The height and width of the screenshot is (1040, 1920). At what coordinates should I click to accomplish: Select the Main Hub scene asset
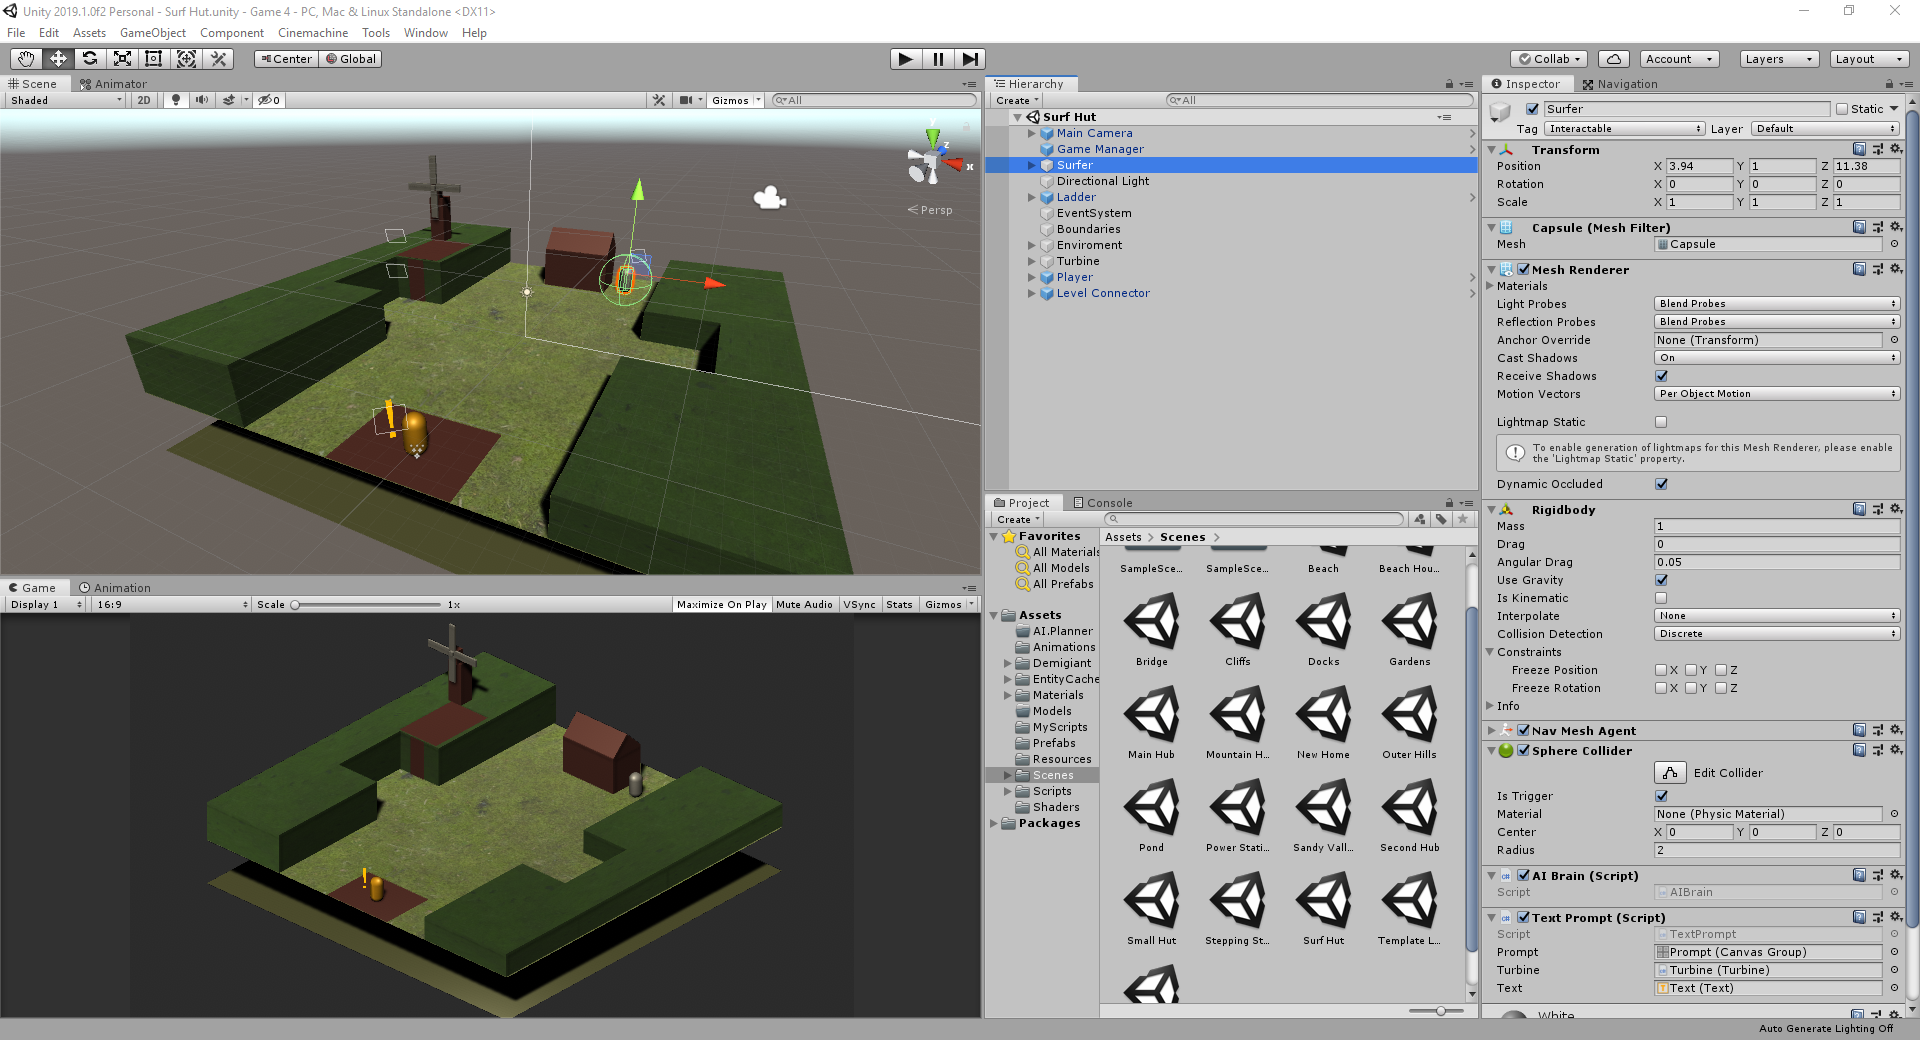point(1151,722)
